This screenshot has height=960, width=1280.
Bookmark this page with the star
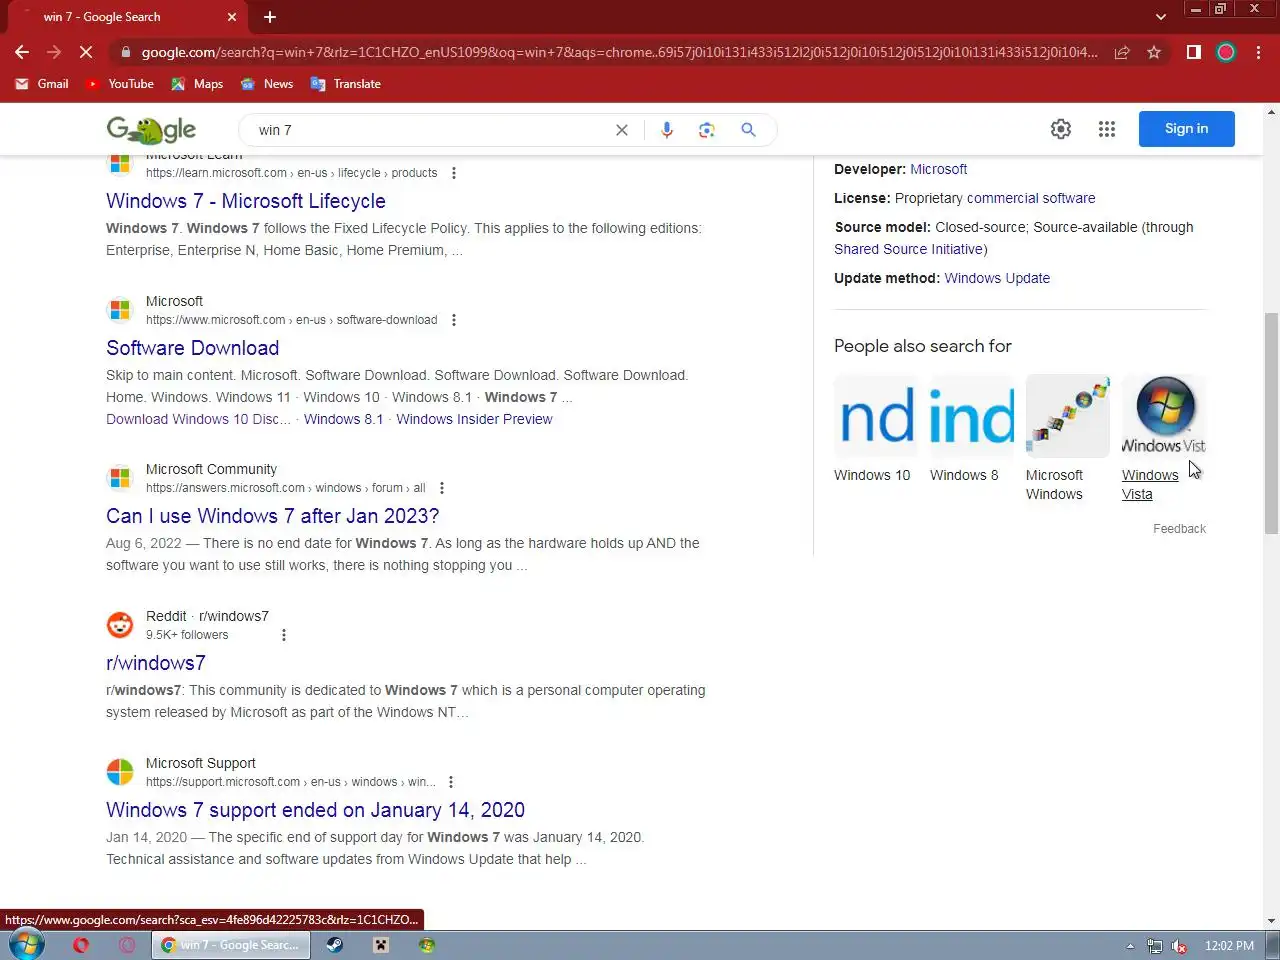pos(1154,52)
